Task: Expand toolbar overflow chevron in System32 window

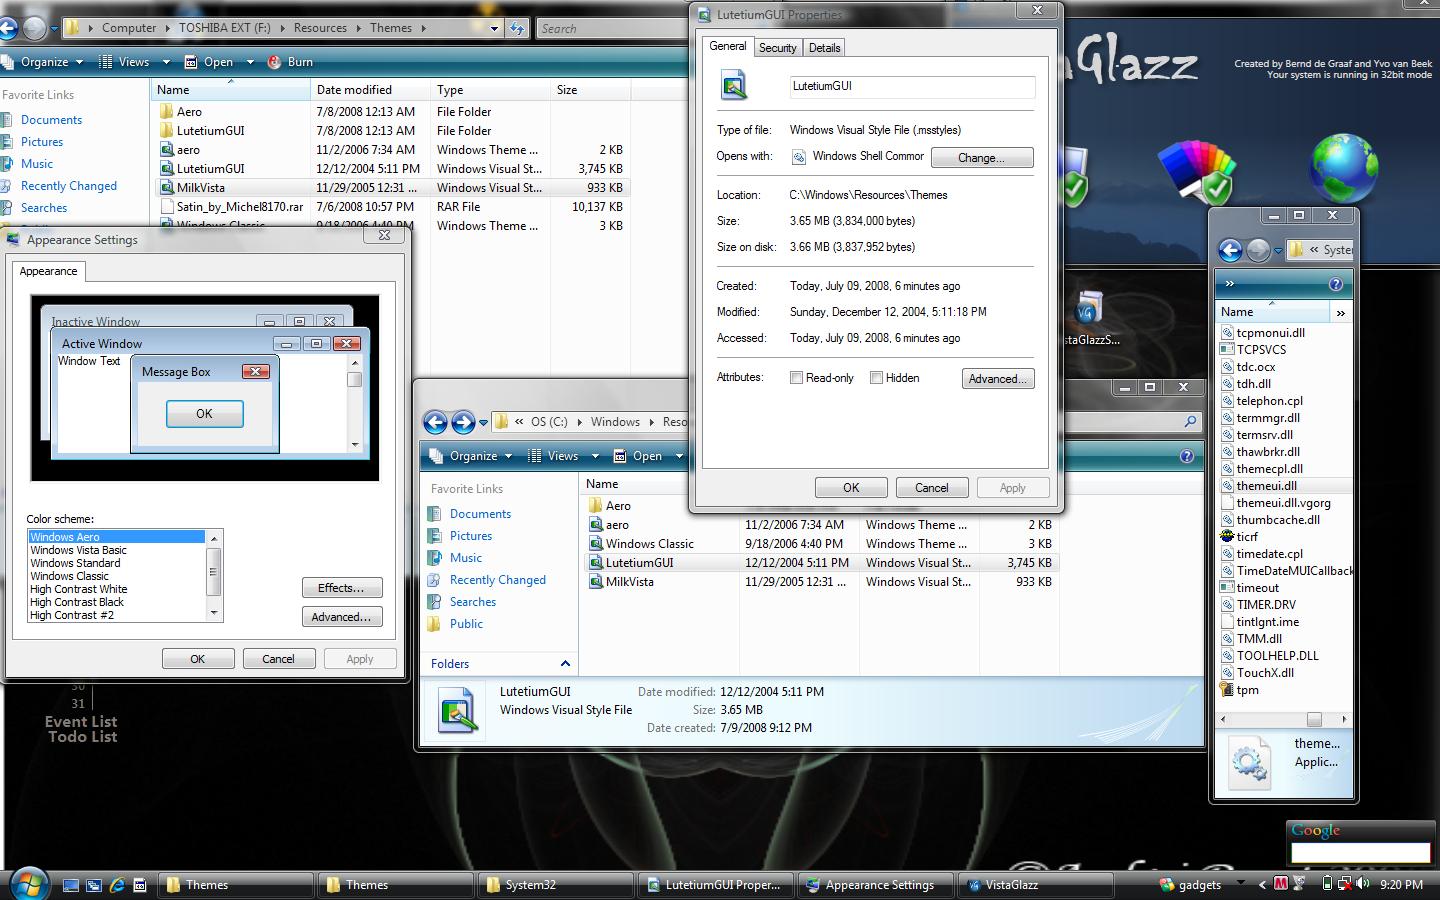Action: (x=1230, y=285)
